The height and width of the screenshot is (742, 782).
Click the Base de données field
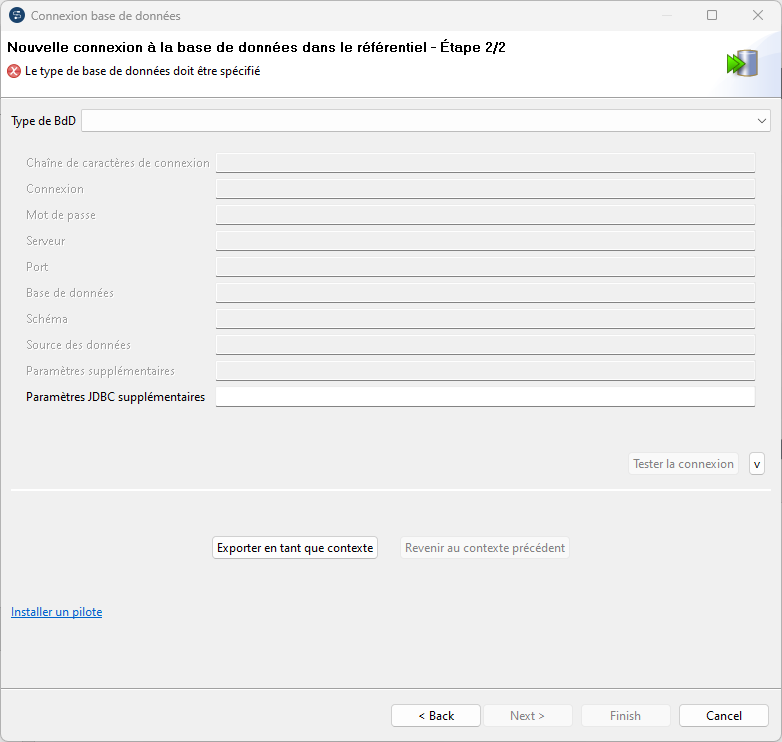485,293
